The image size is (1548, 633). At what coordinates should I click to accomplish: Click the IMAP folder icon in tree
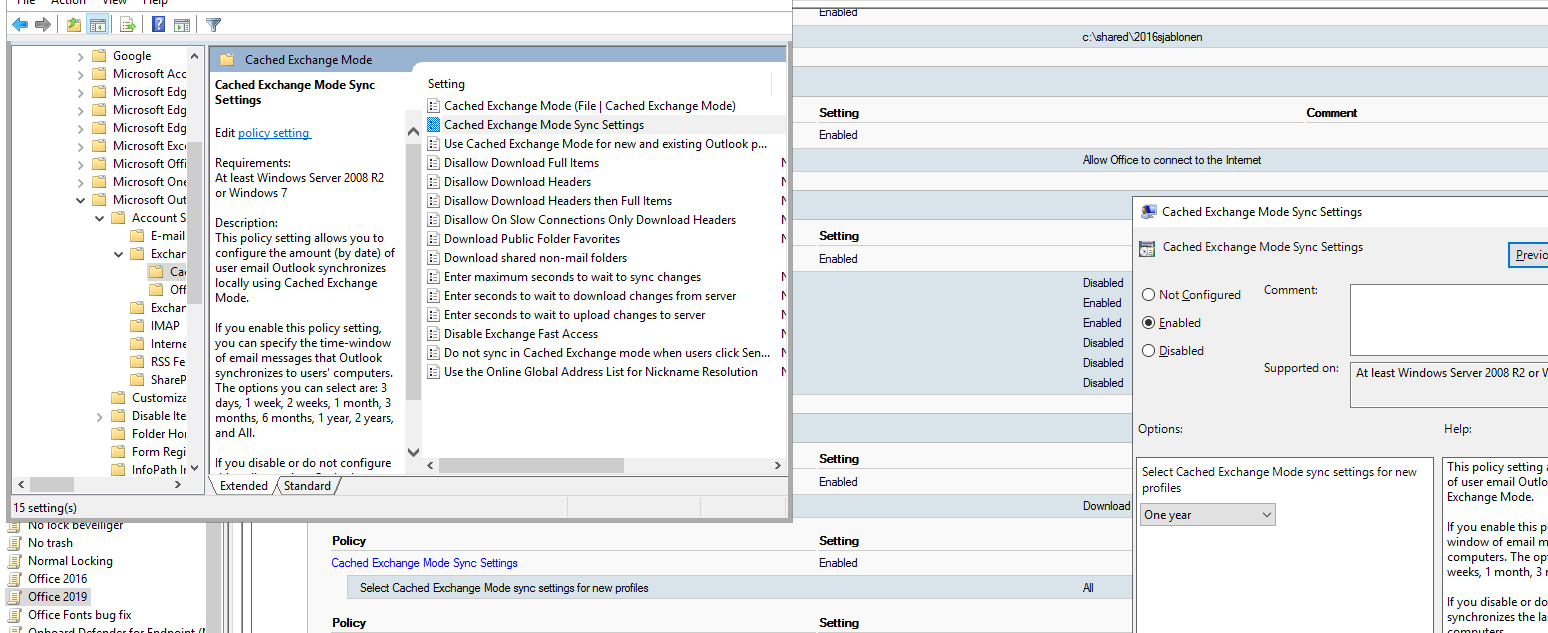(137, 326)
